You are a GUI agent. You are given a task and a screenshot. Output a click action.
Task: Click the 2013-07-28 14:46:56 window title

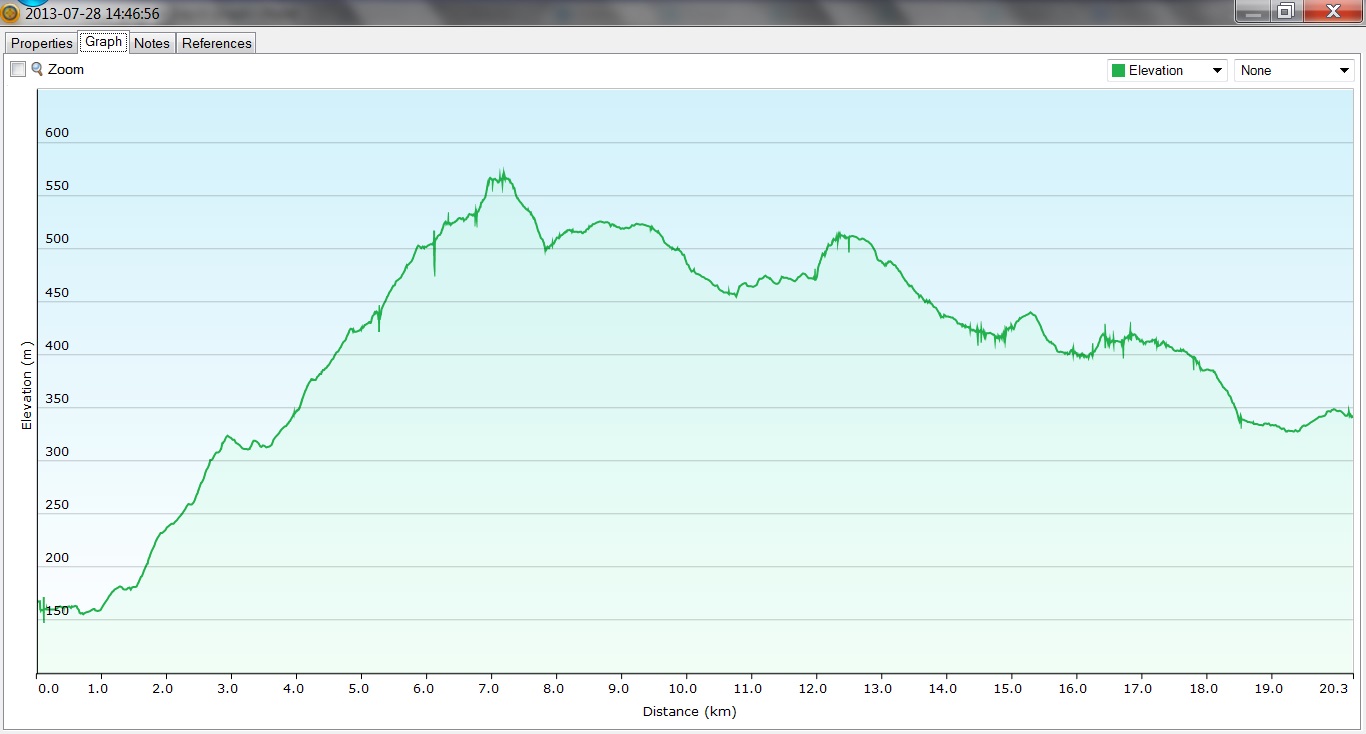point(91,14)
